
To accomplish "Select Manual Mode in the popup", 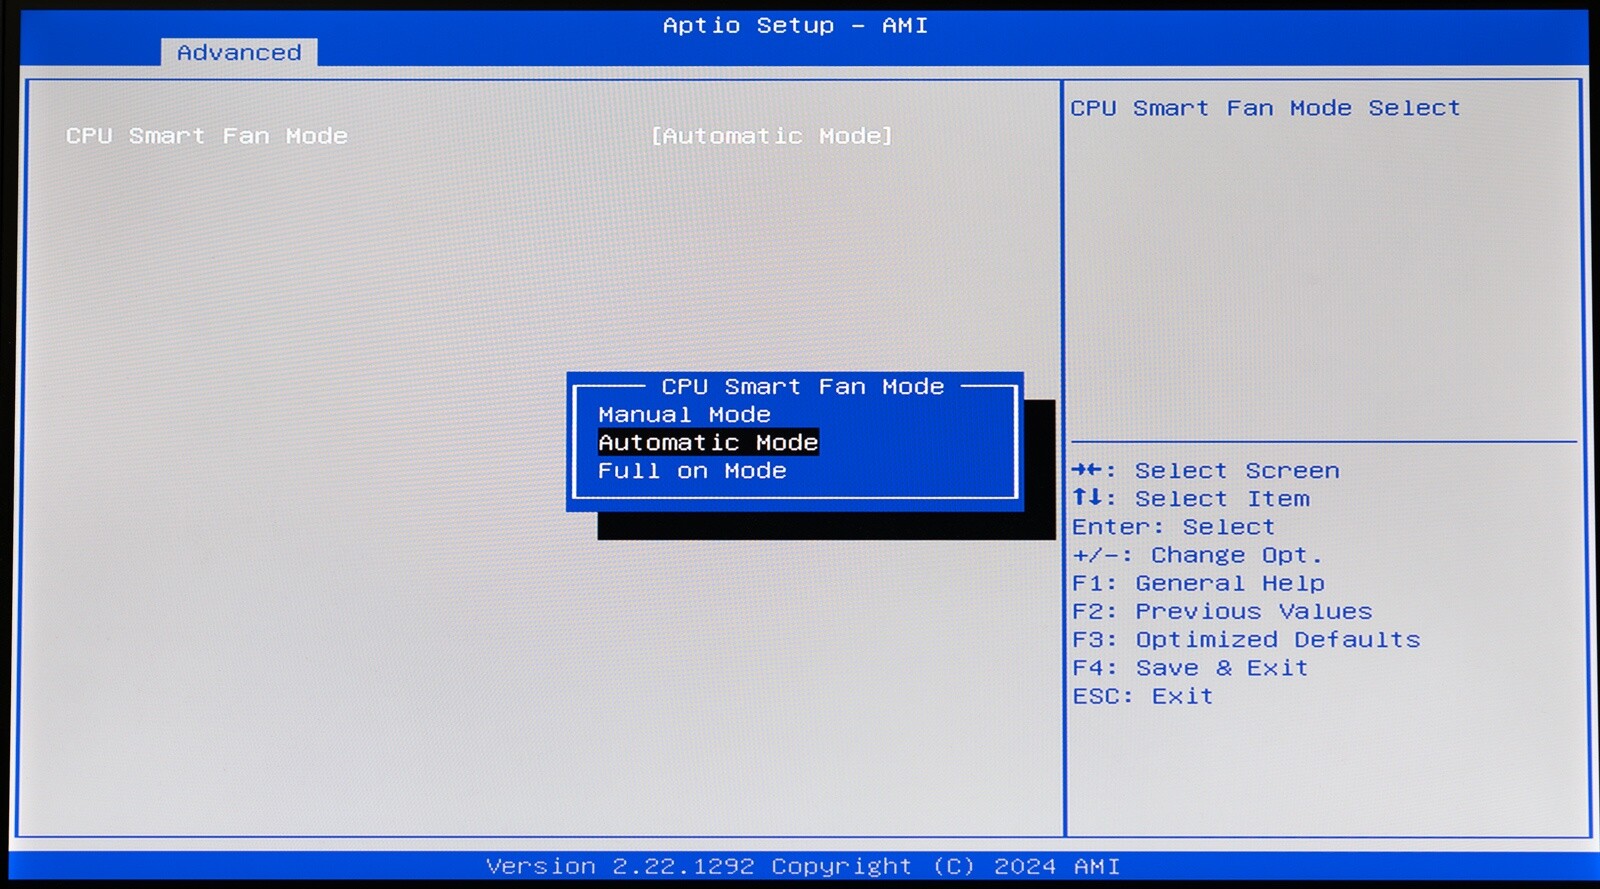I will point(684,415).
